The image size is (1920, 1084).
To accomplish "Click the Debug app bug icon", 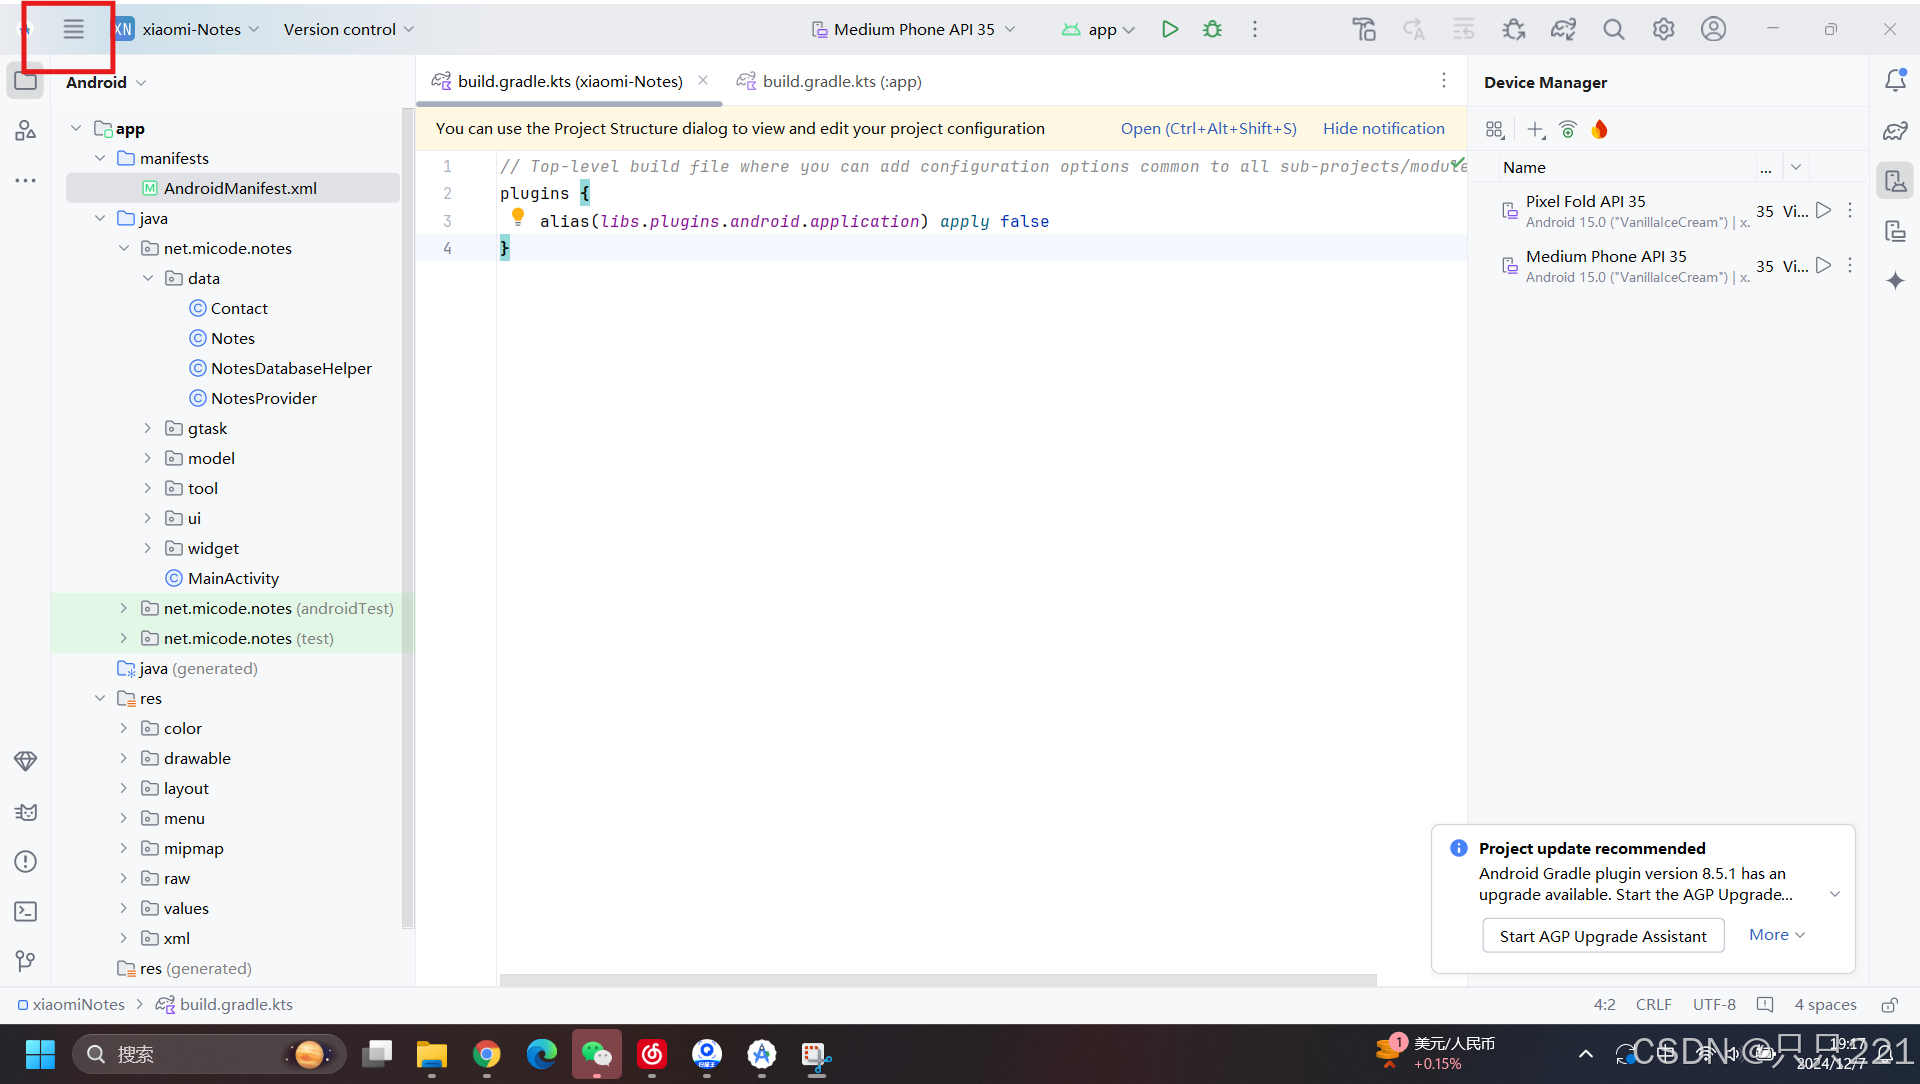I will pyautogui.click(x=1212, y=29).
